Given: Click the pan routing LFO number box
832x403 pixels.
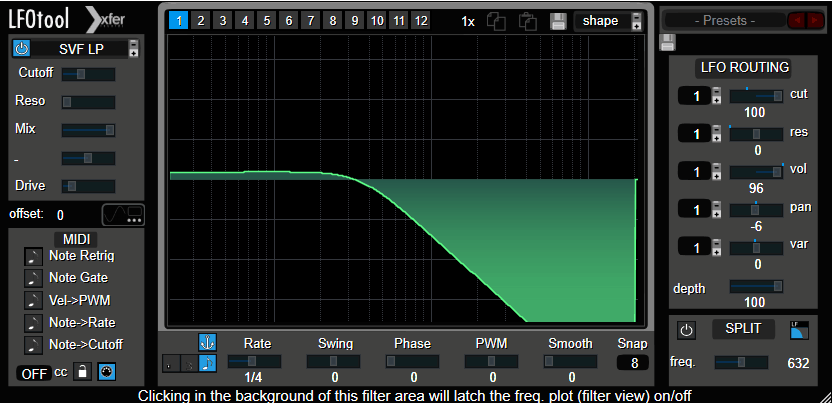Looking at the screenshot, I should [x=695, y=209].
